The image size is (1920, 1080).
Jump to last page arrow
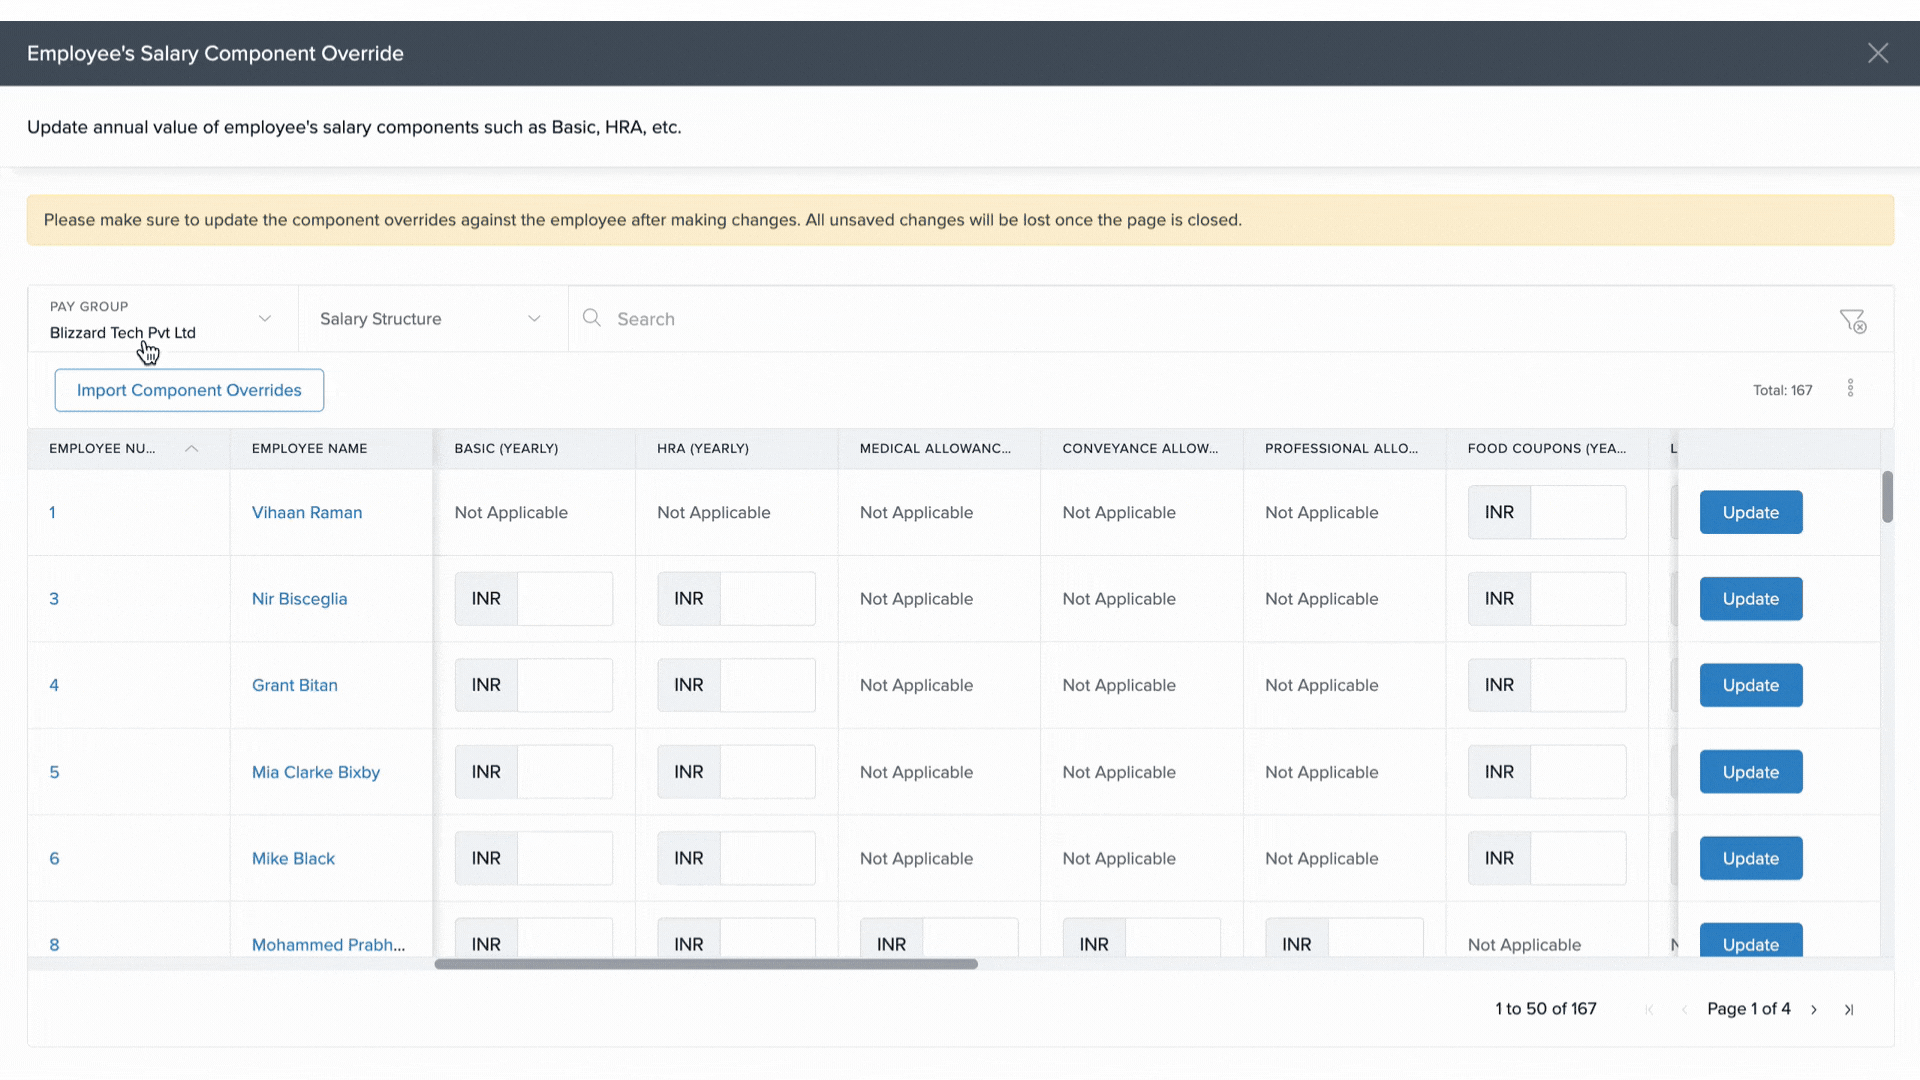[x=1849, y=1009]
